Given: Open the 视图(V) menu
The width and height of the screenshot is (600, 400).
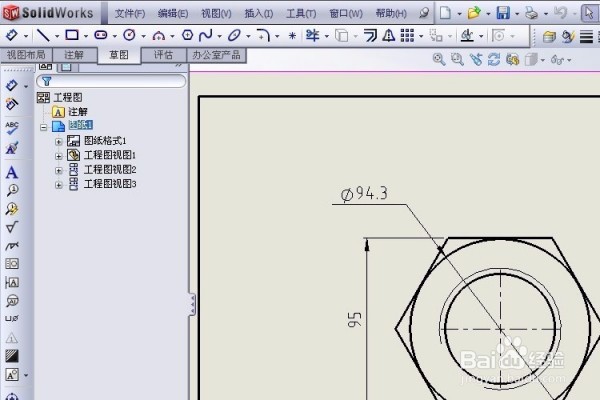Looking at the screenshot, I should [216, 13].
